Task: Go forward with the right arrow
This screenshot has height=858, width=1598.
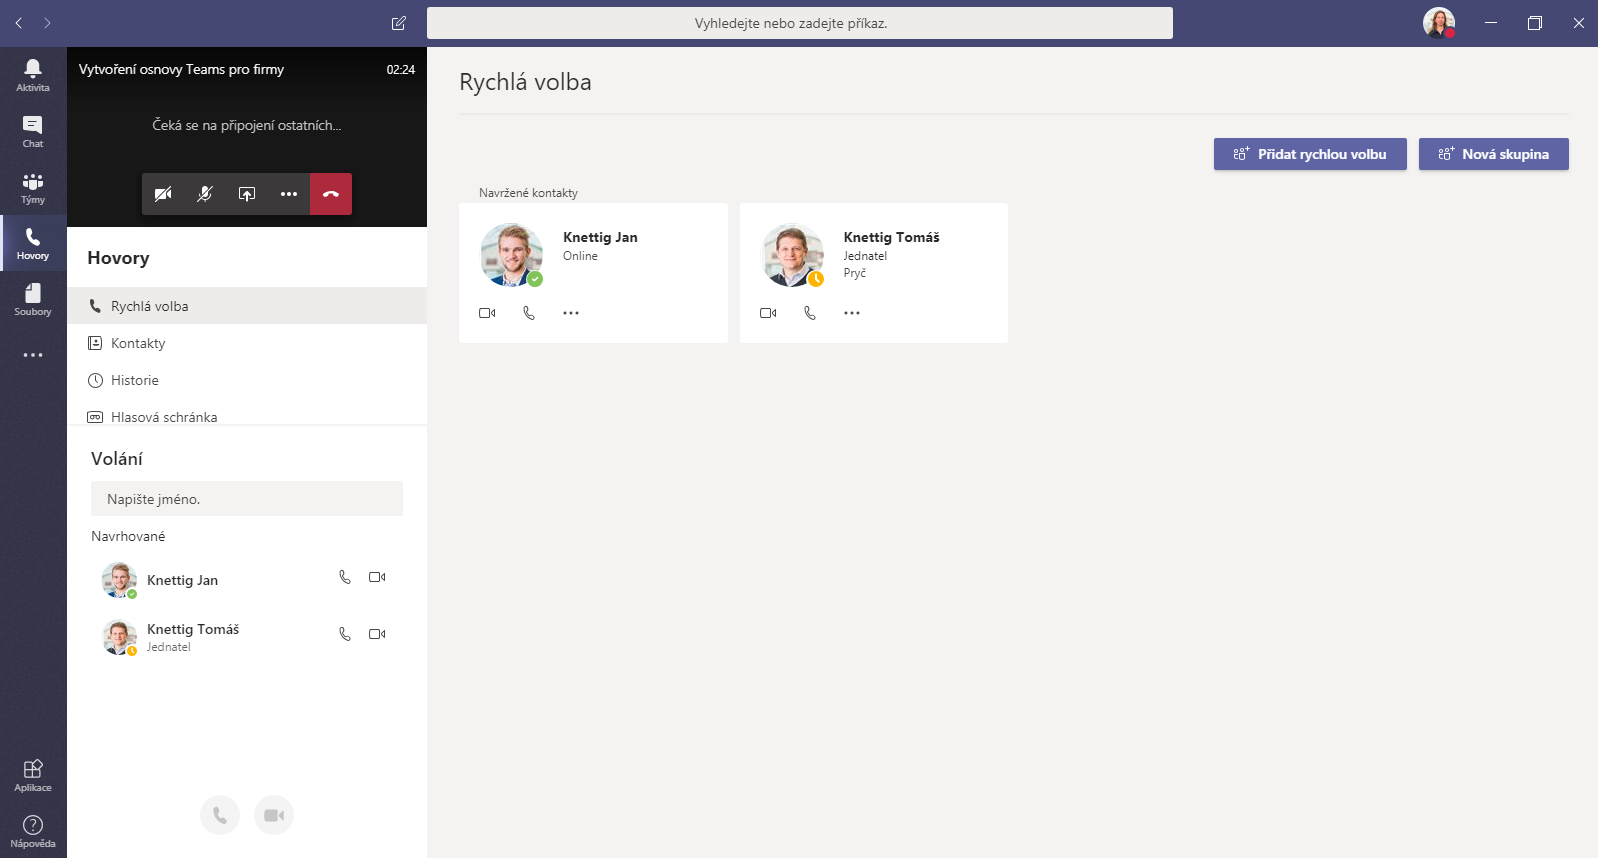Action: [x=47, y=23]
